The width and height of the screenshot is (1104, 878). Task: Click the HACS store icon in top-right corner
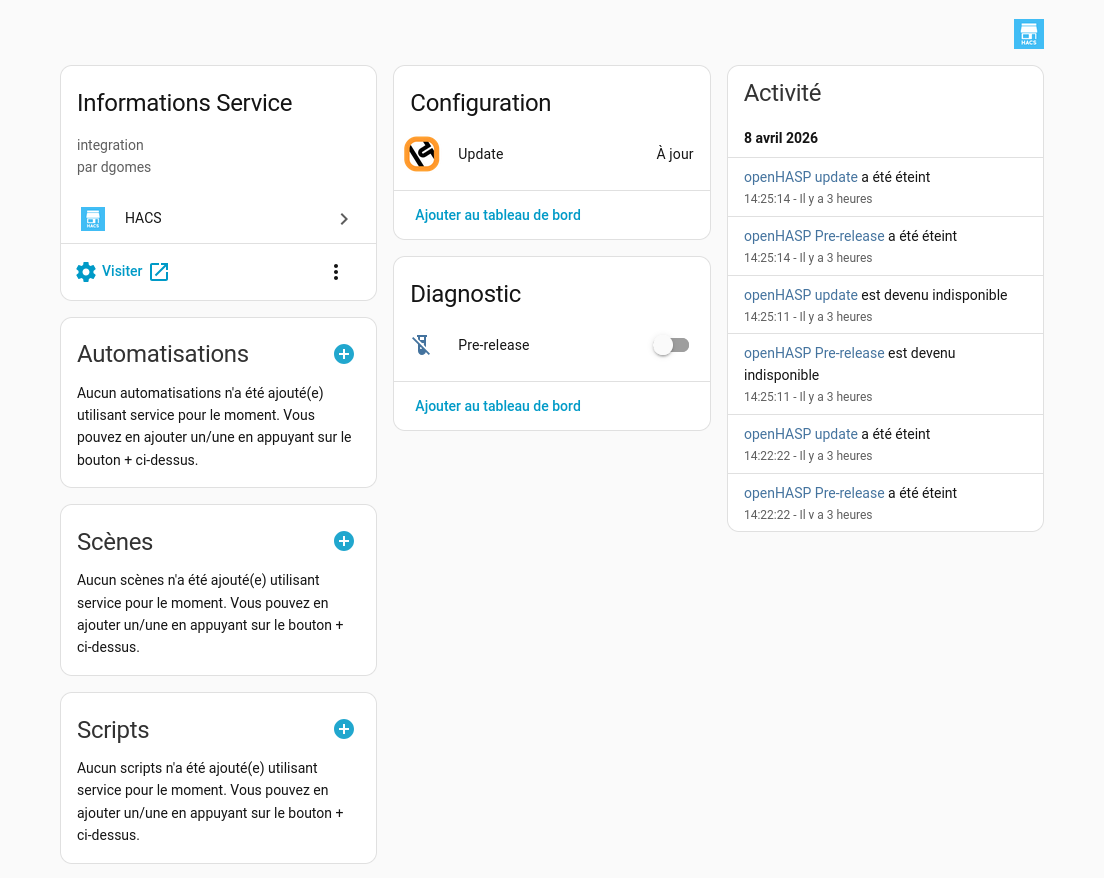click(1029, 34)
